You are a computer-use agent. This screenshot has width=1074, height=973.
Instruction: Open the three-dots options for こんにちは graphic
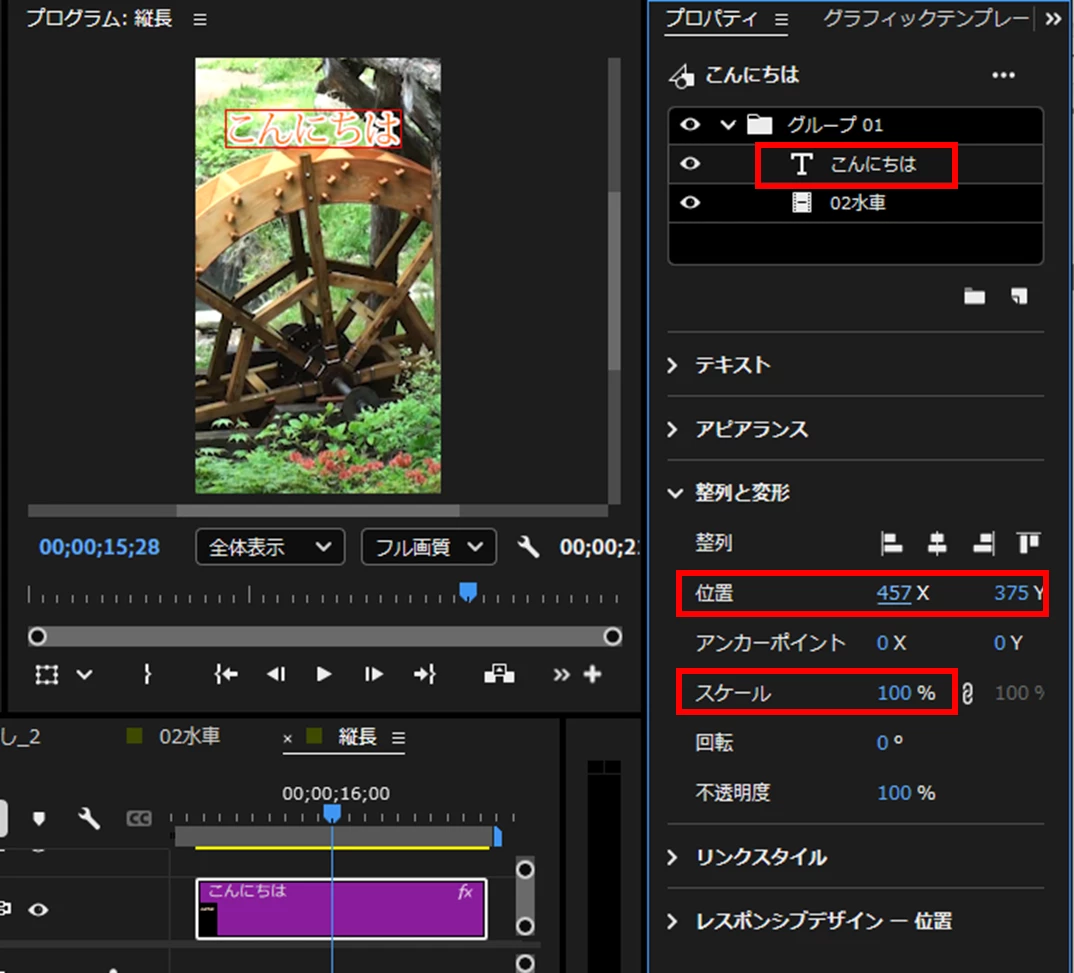click(1003, 75)
